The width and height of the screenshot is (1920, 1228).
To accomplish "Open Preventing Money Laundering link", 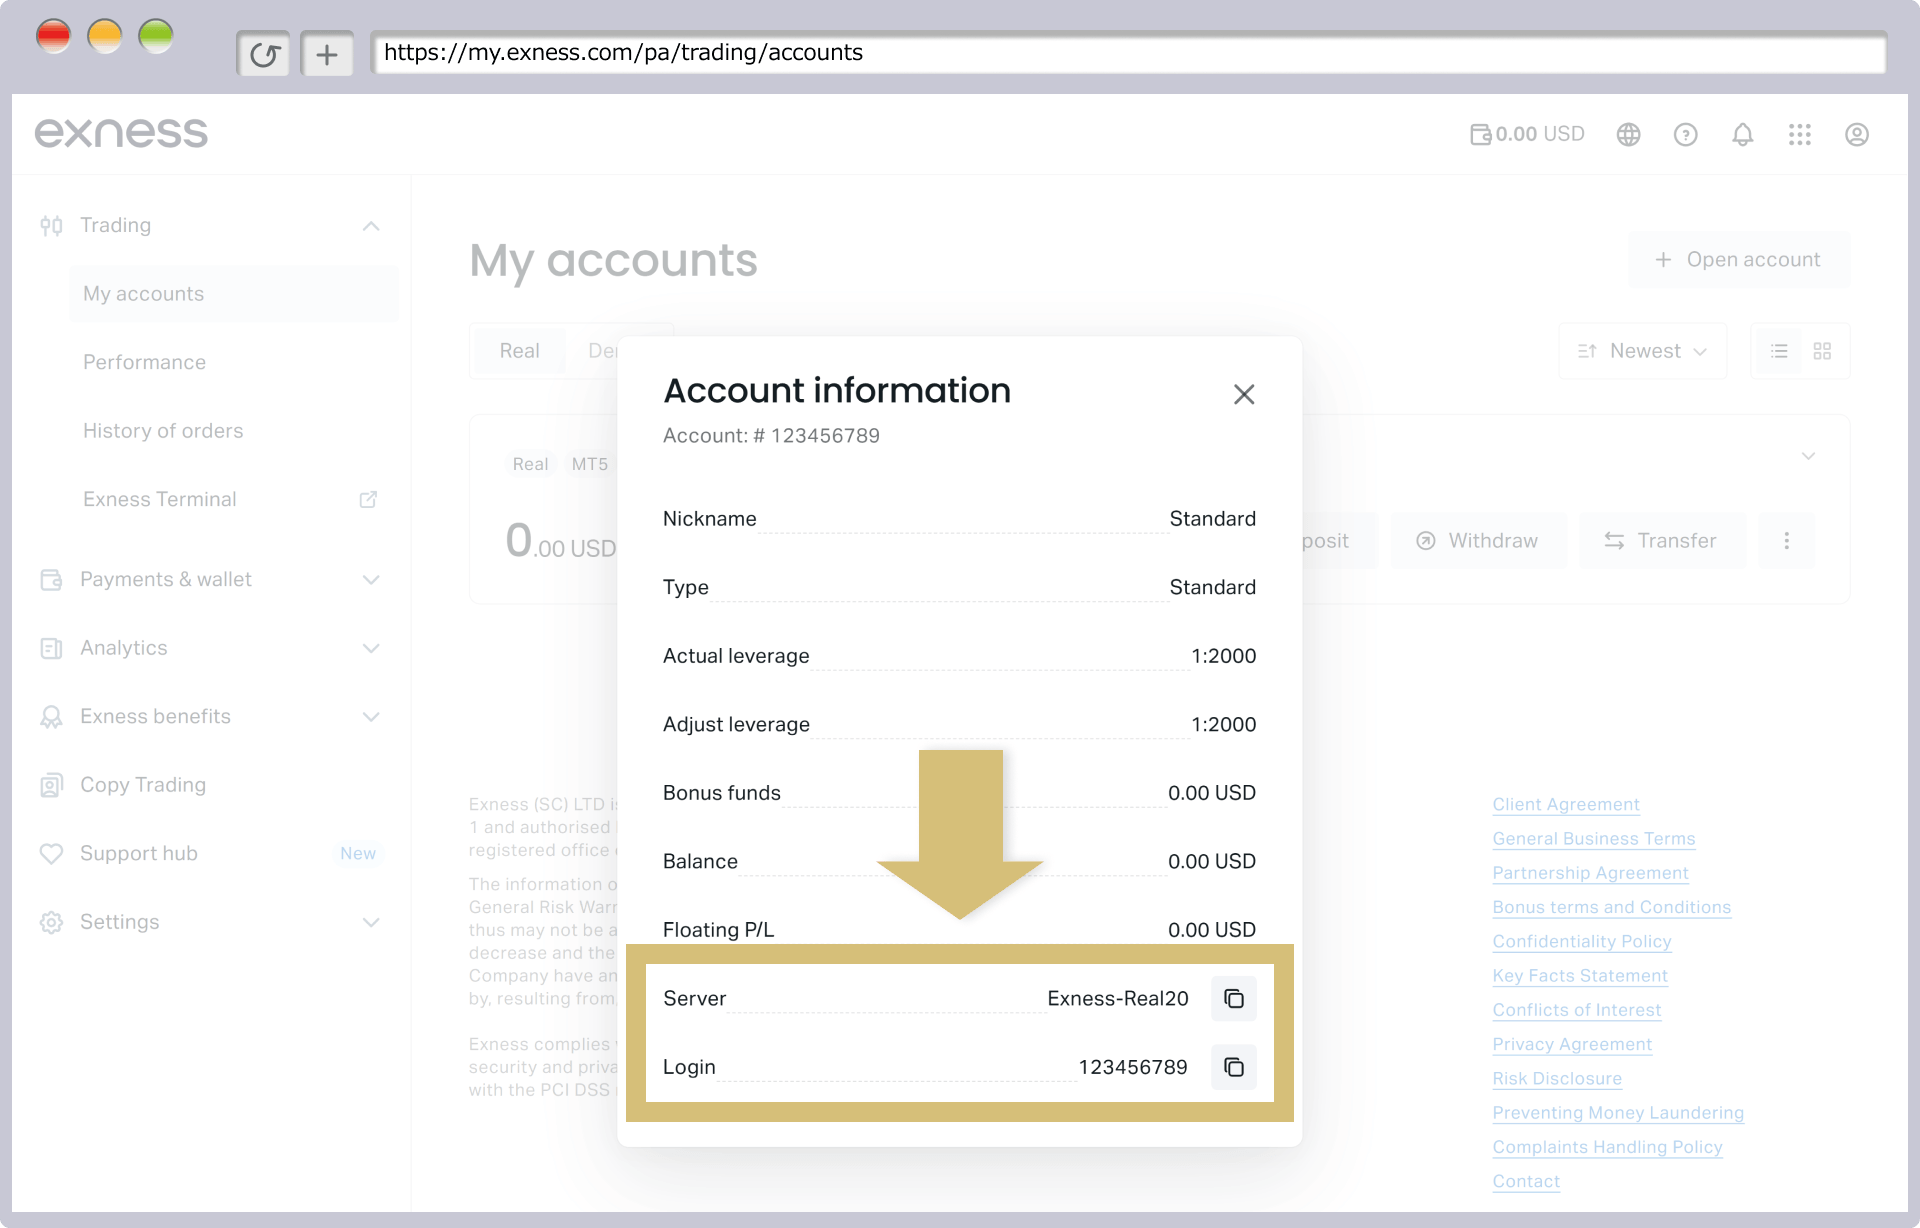I will click(1618, 1113).
